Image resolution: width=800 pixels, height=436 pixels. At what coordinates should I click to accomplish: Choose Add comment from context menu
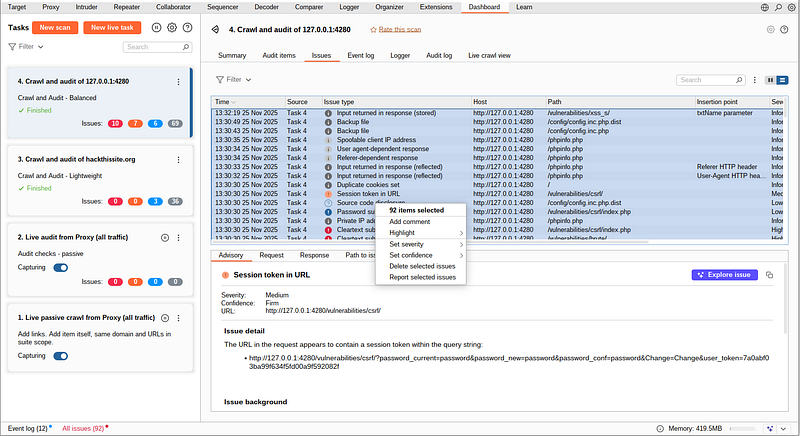(420, 222)
